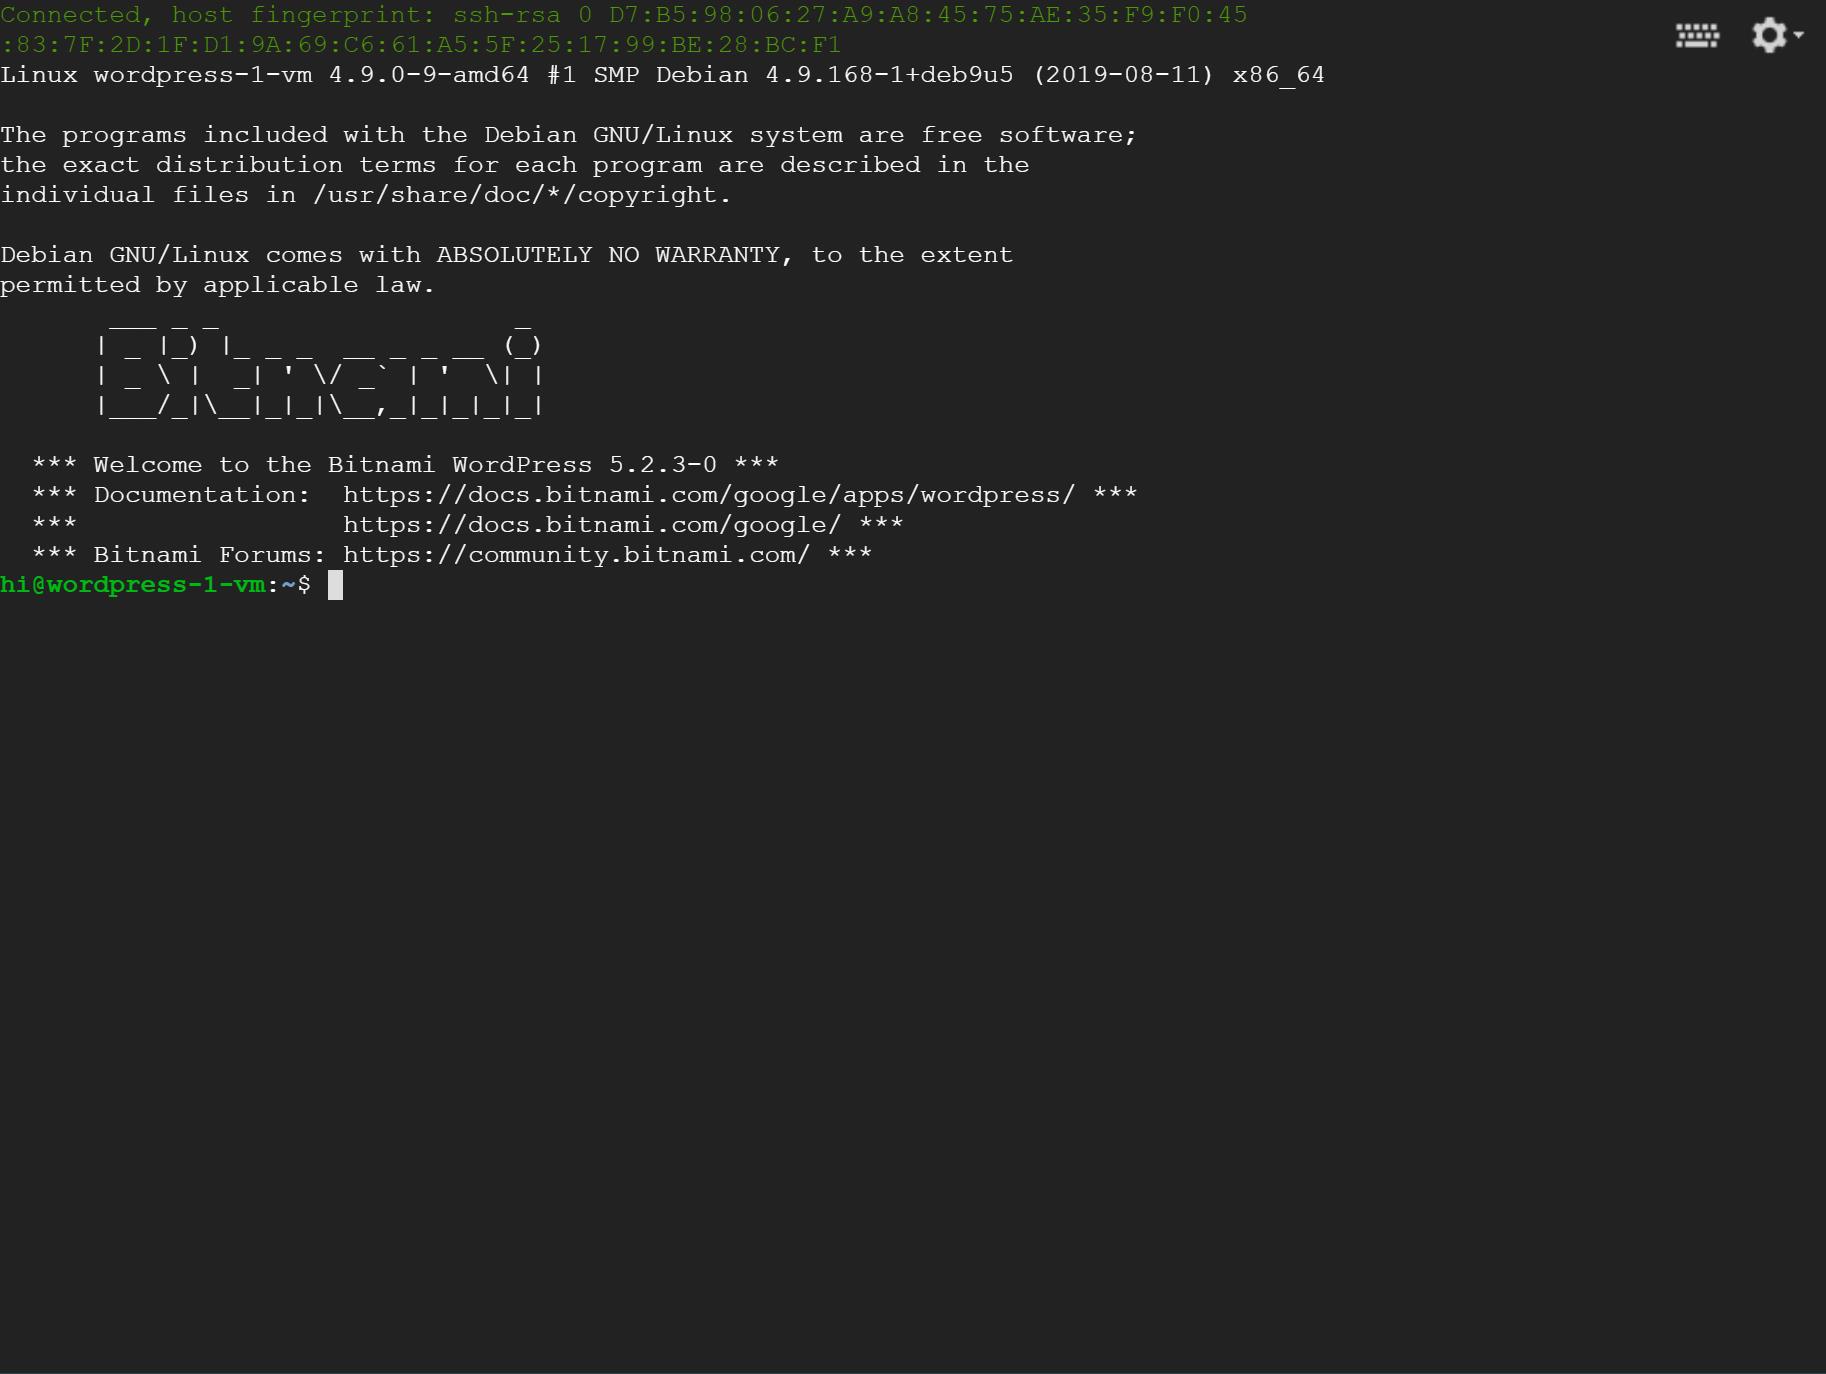Click the x86_64 architecture text
This screenshot has height=1374, width=1826.
pyautogui.click(x=1278, y=75)
